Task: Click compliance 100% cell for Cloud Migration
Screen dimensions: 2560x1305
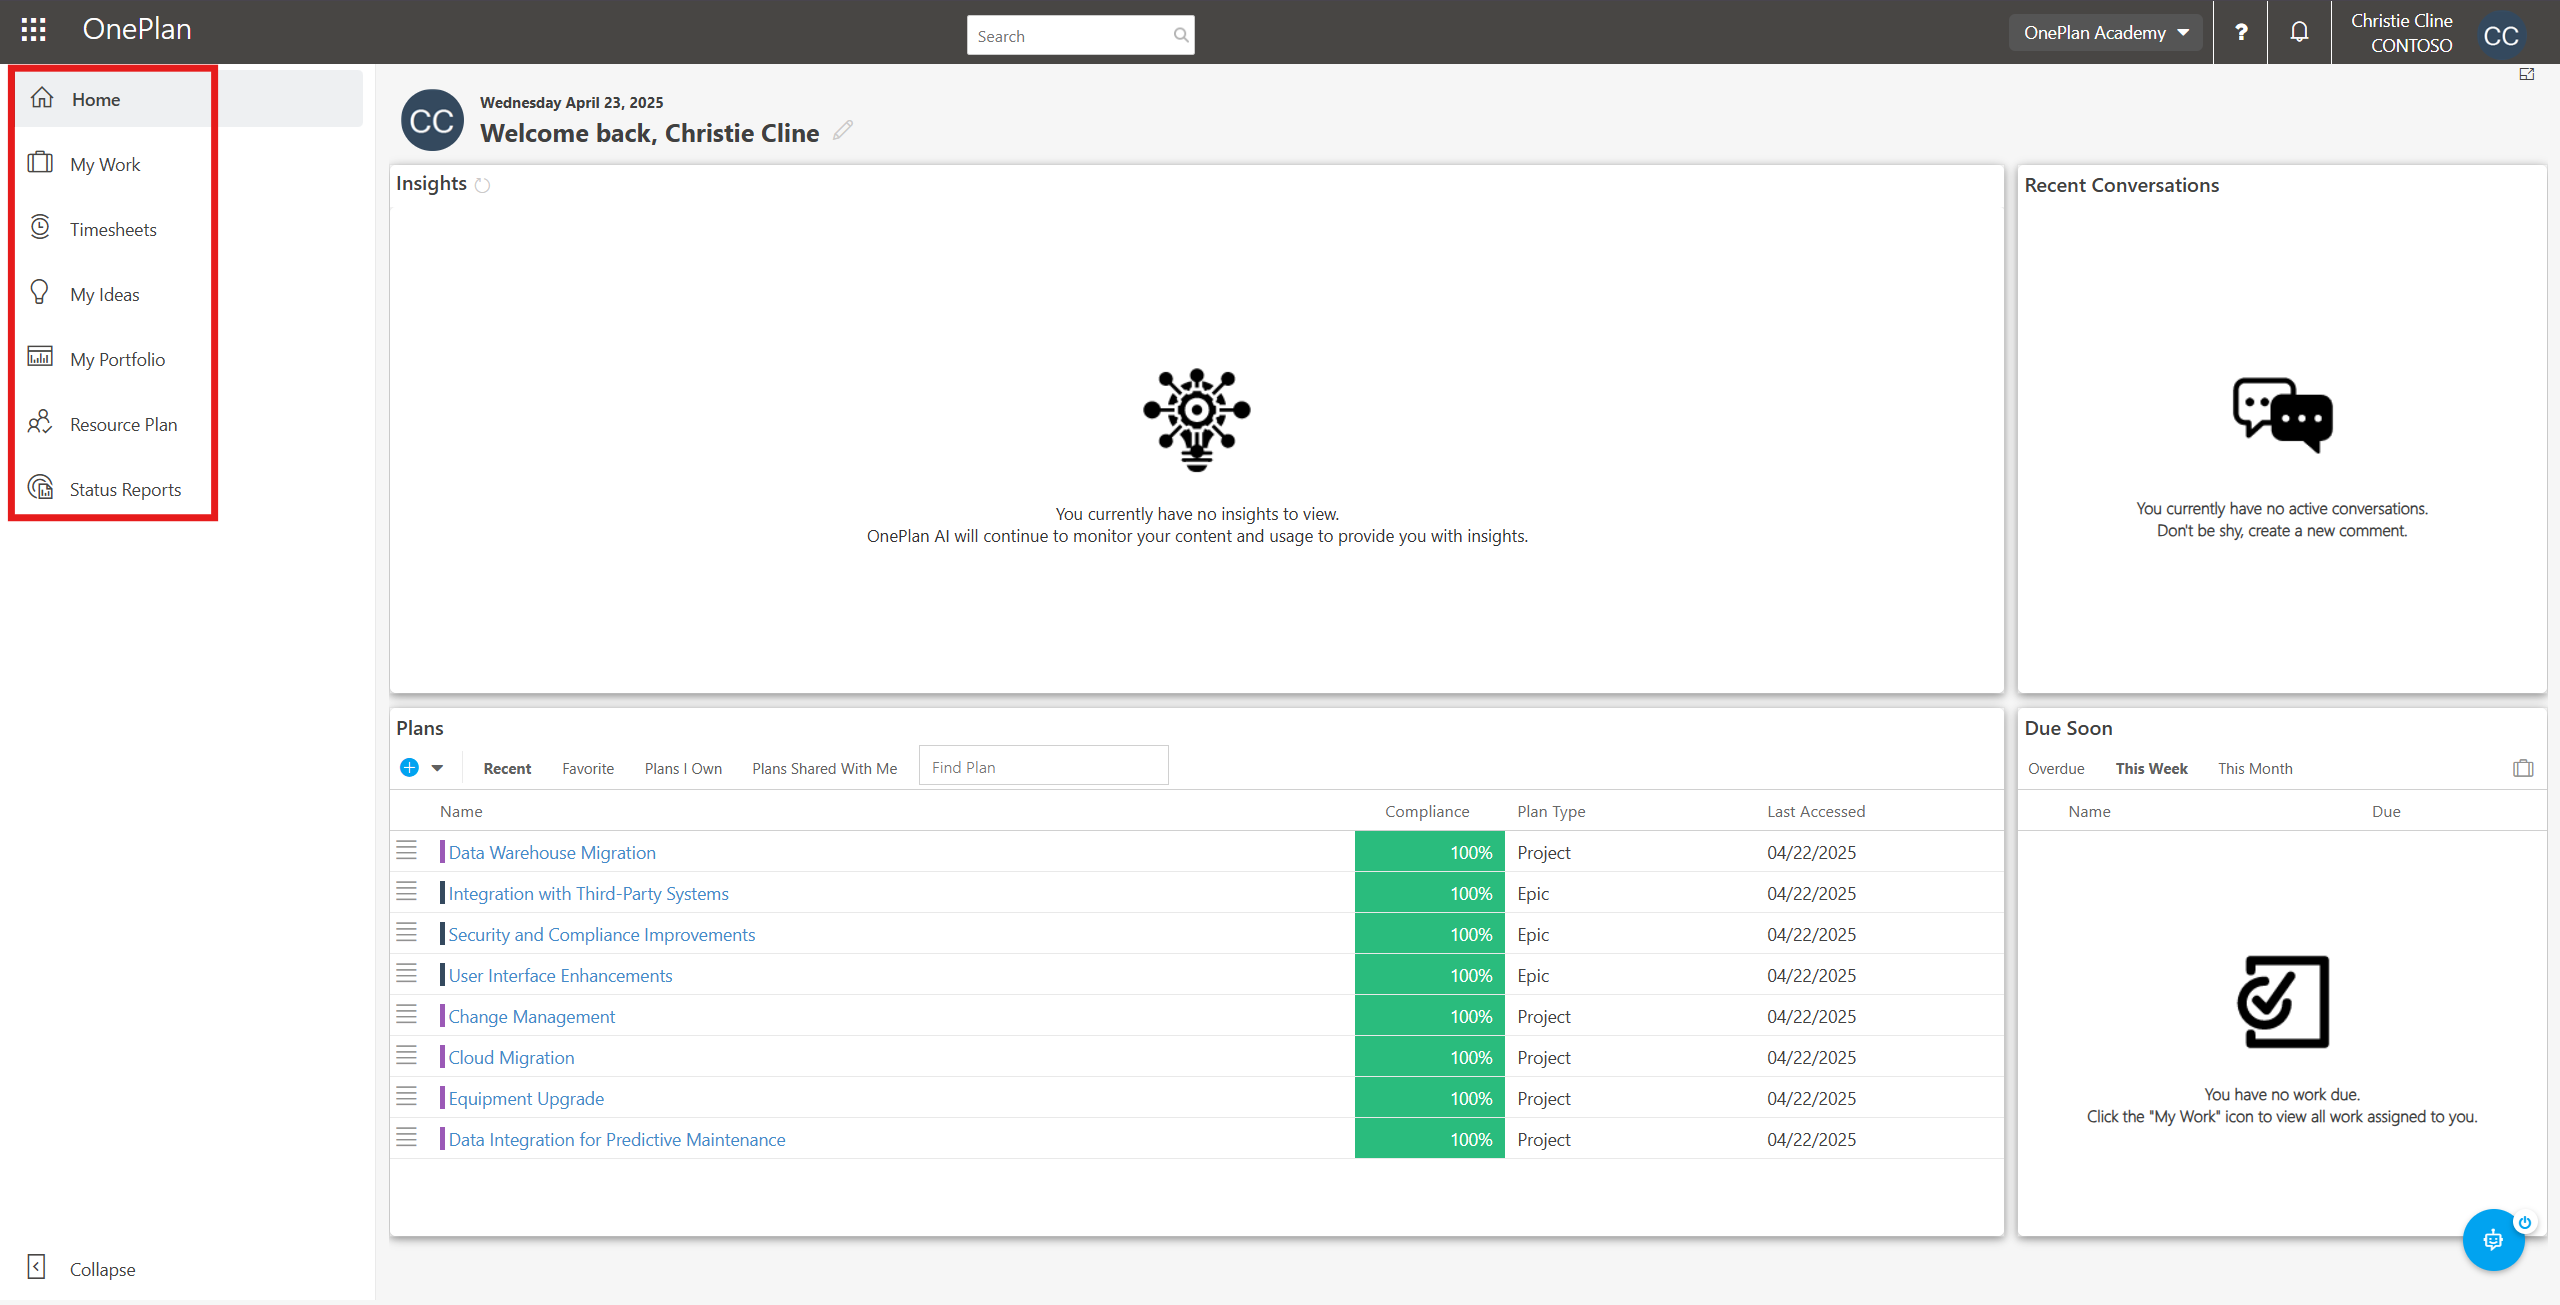Action: click(x=1429, y=1057)
